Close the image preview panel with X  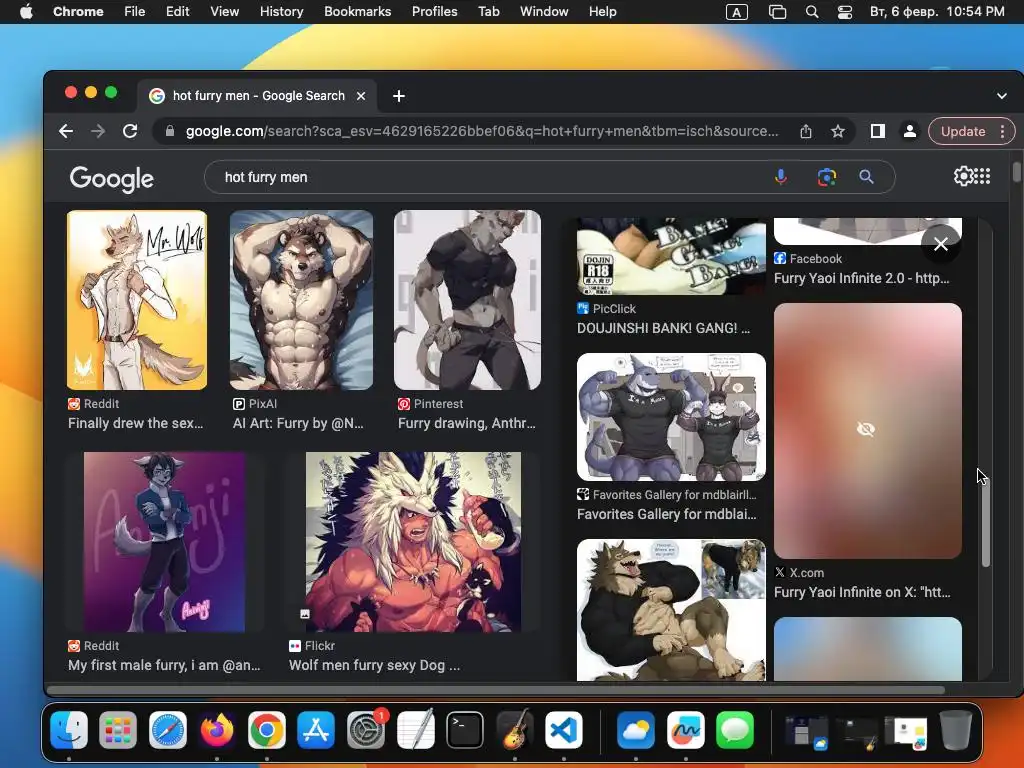pyautogui.click(x=940, y=244)
